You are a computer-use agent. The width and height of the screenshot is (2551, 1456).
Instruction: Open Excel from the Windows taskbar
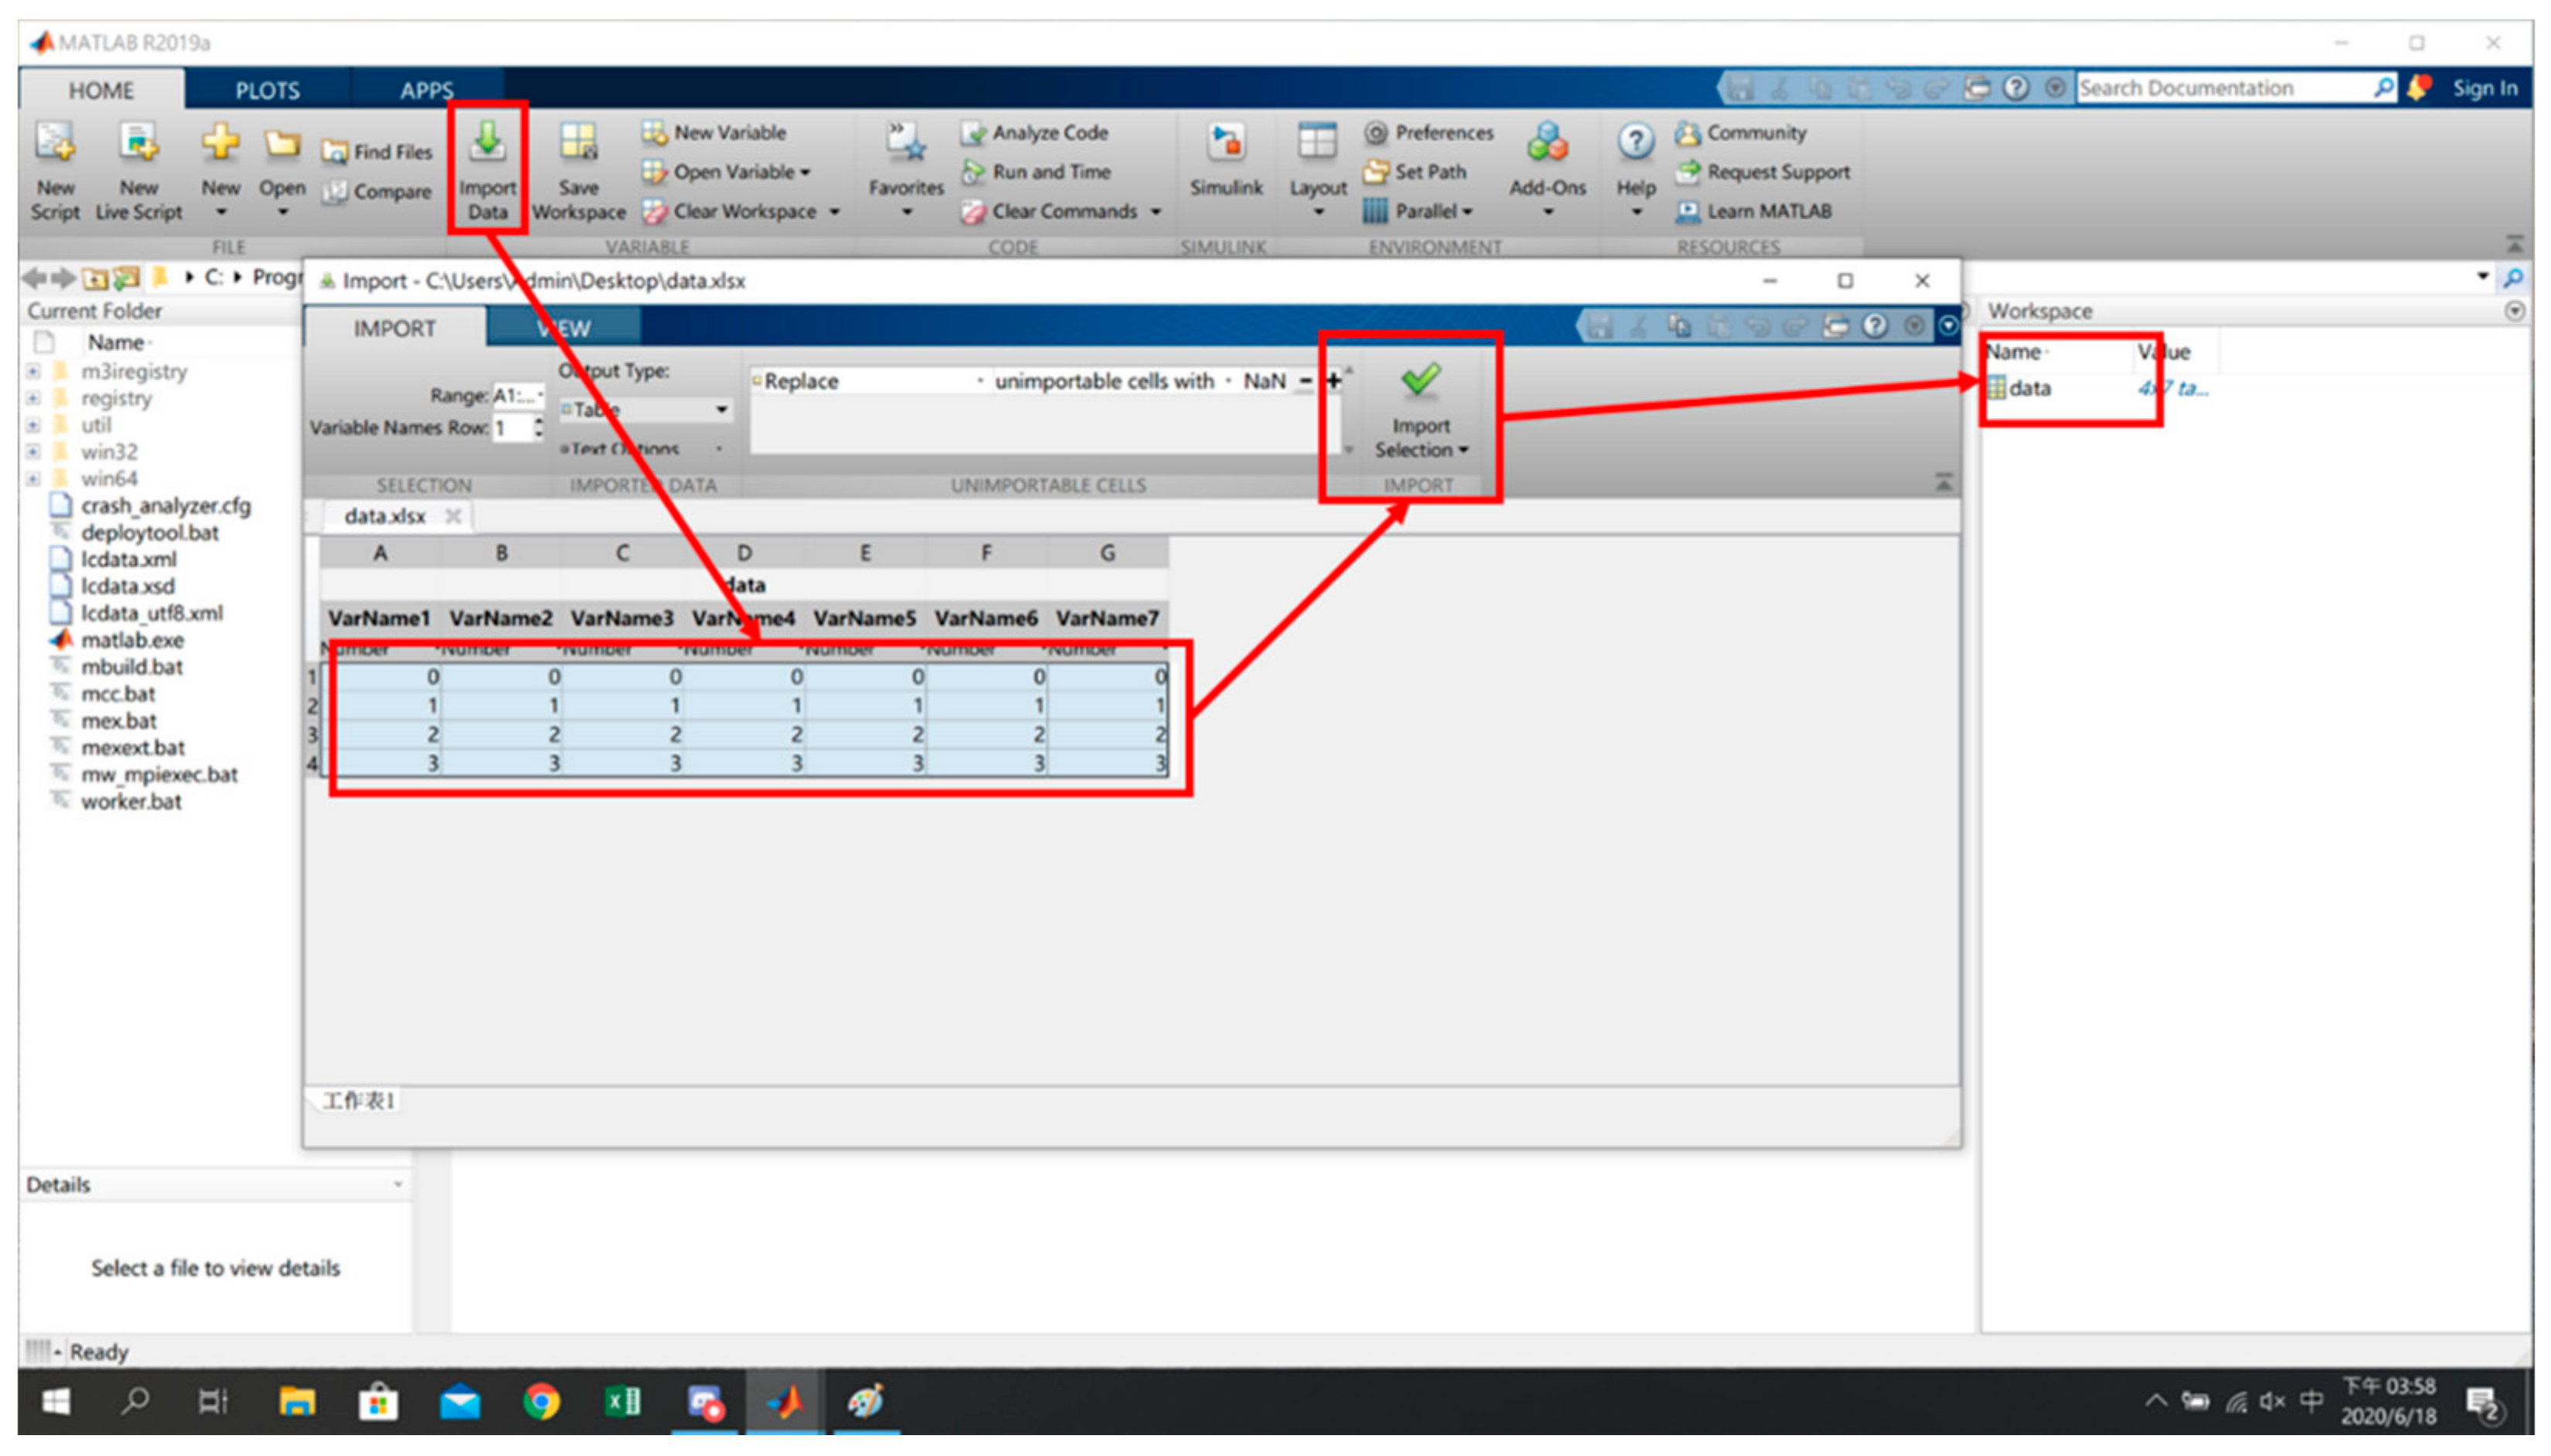click(x=622, y=1402)
